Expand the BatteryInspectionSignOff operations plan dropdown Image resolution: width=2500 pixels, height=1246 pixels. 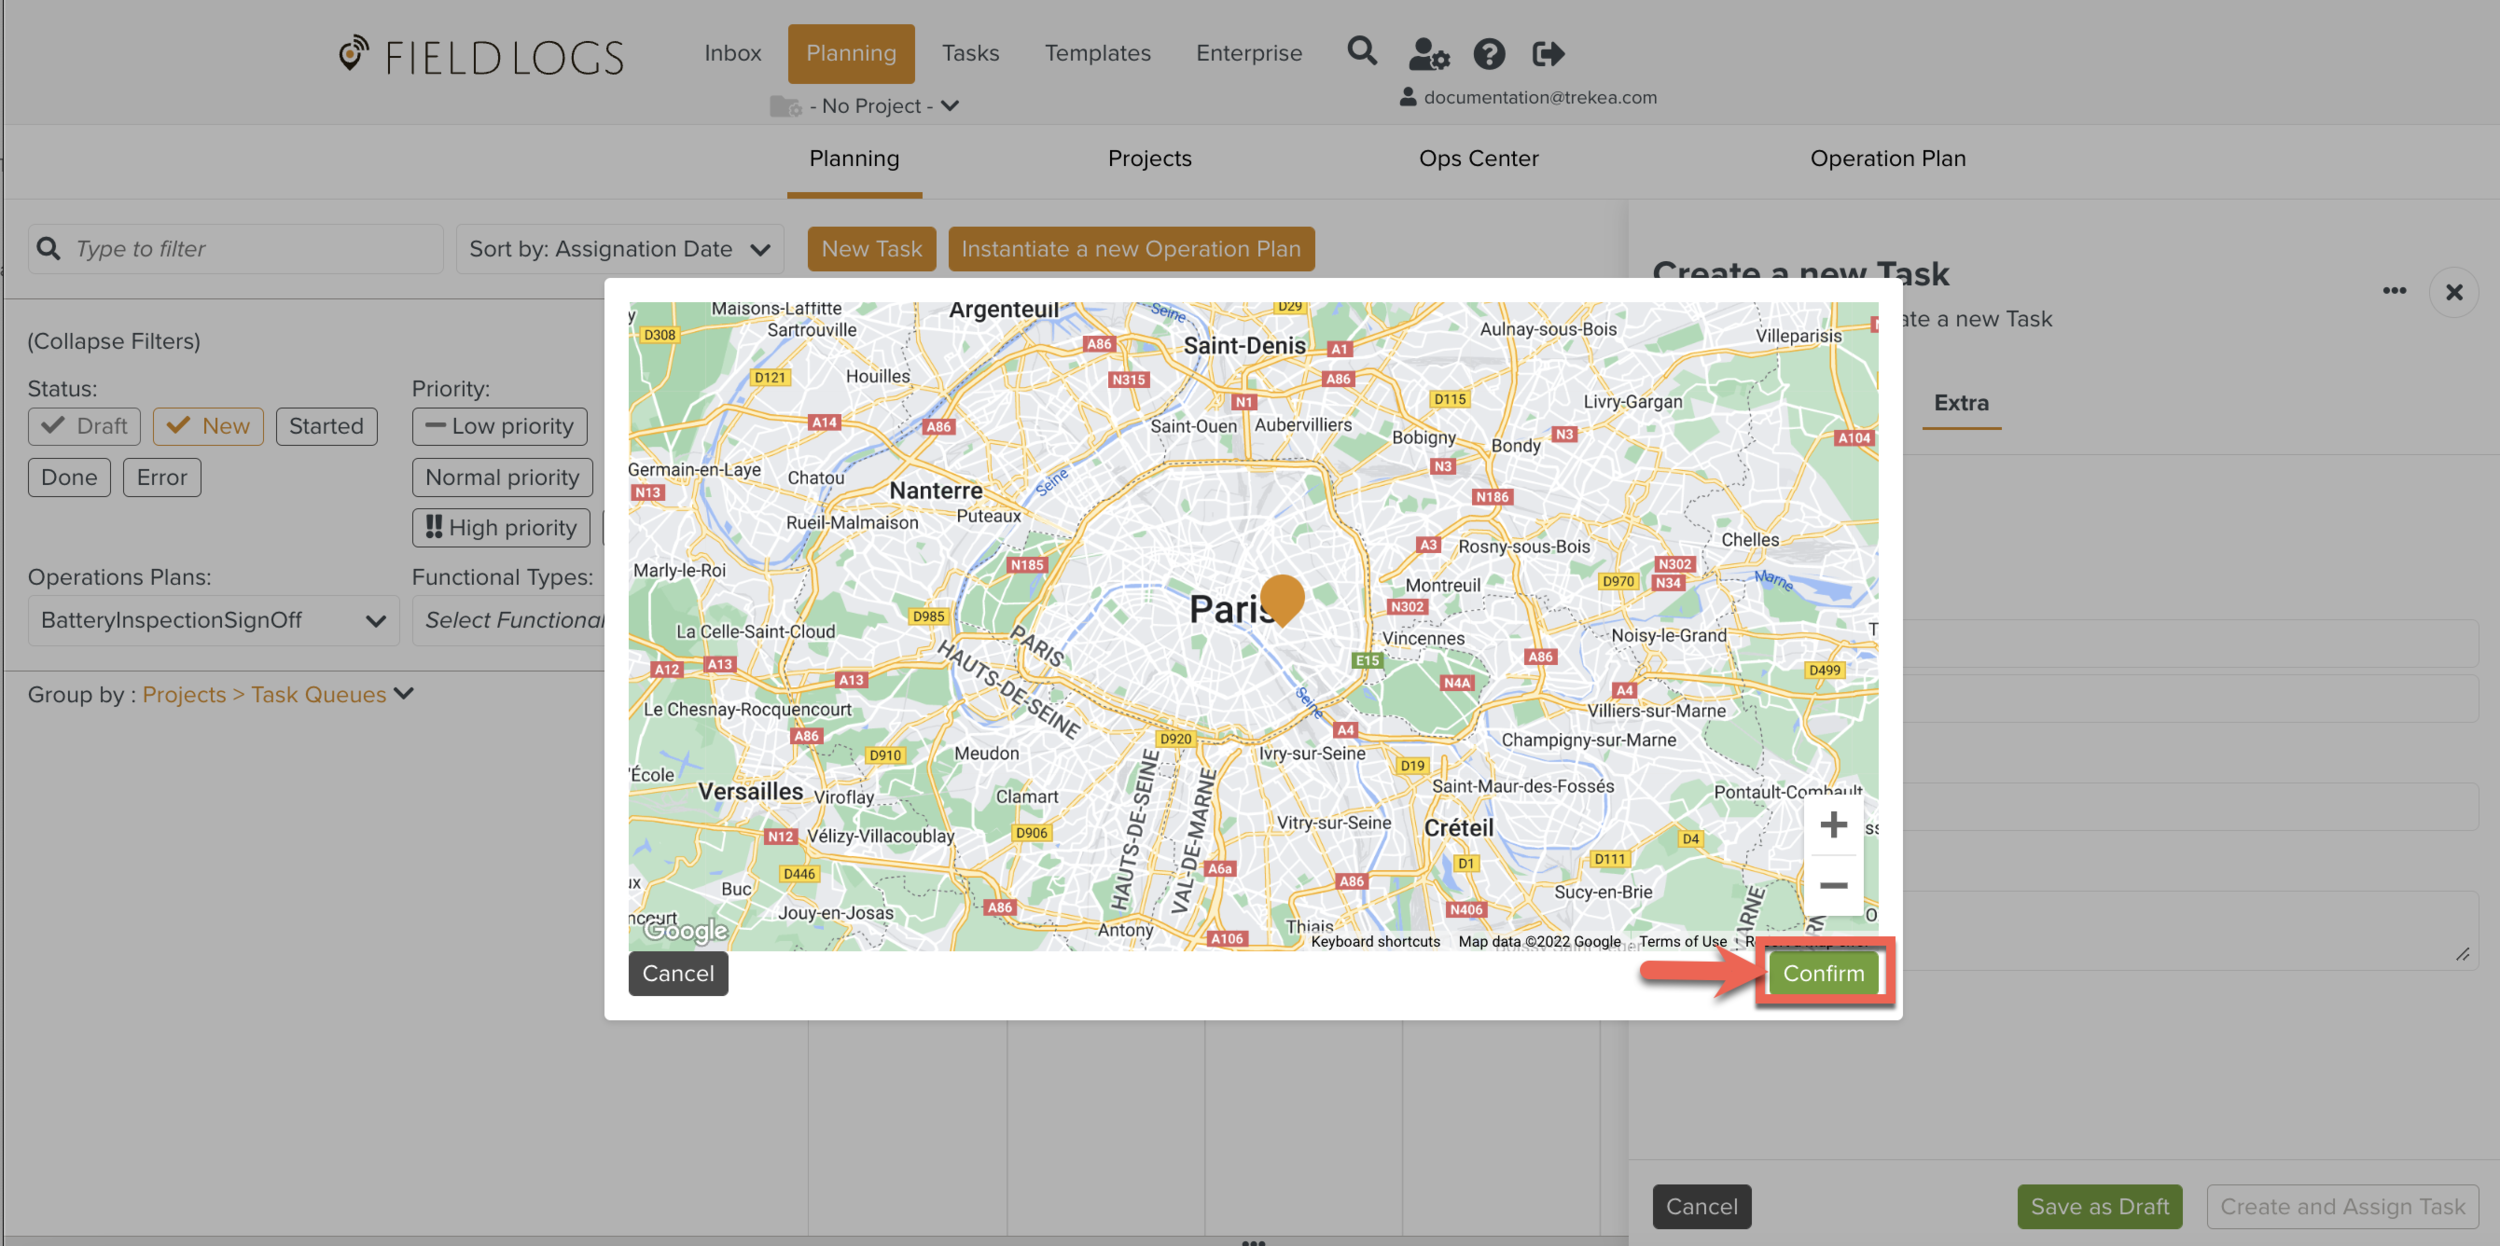click(213, 620)
